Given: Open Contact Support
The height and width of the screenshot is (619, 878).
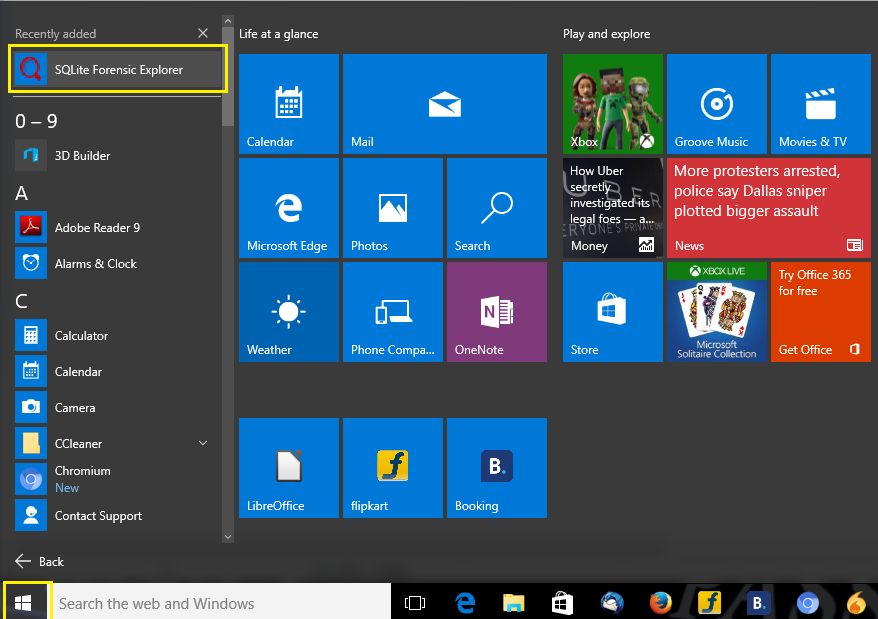Looking at the screenshot, I should click(118, 515).
